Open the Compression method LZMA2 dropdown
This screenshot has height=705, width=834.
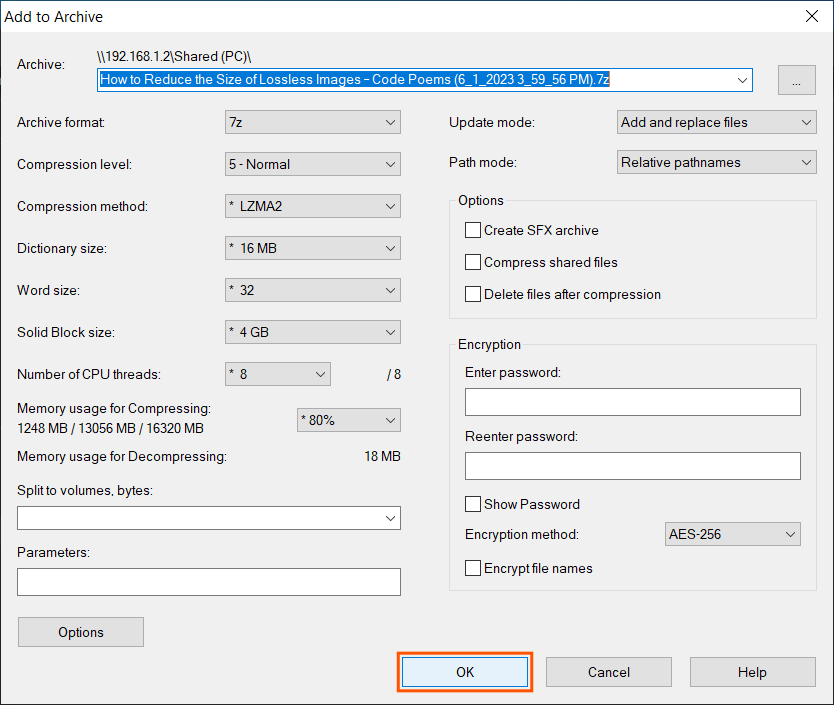point(313,206)
